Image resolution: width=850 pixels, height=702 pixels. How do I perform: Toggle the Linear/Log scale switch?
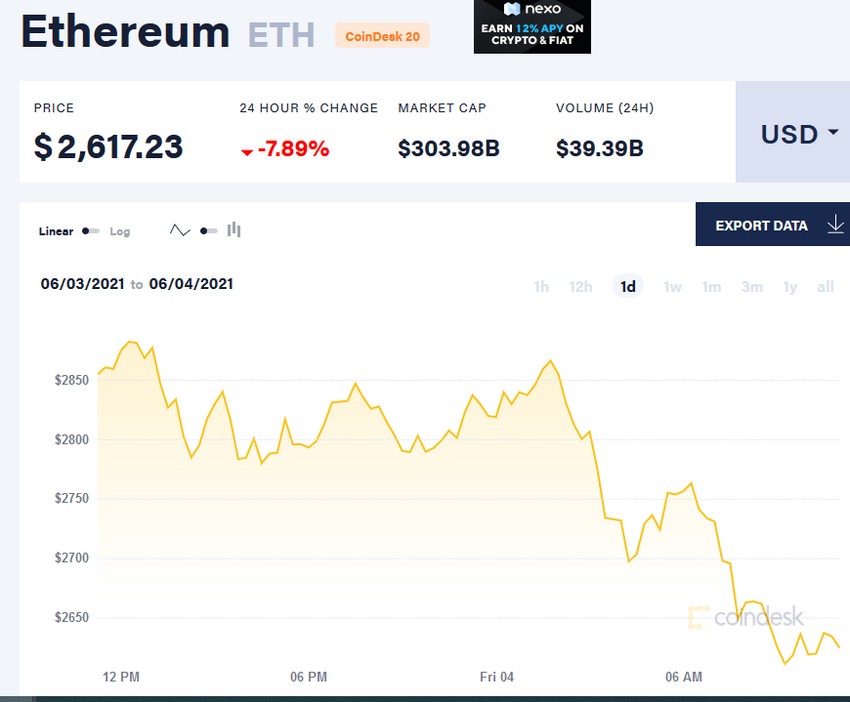90,231
